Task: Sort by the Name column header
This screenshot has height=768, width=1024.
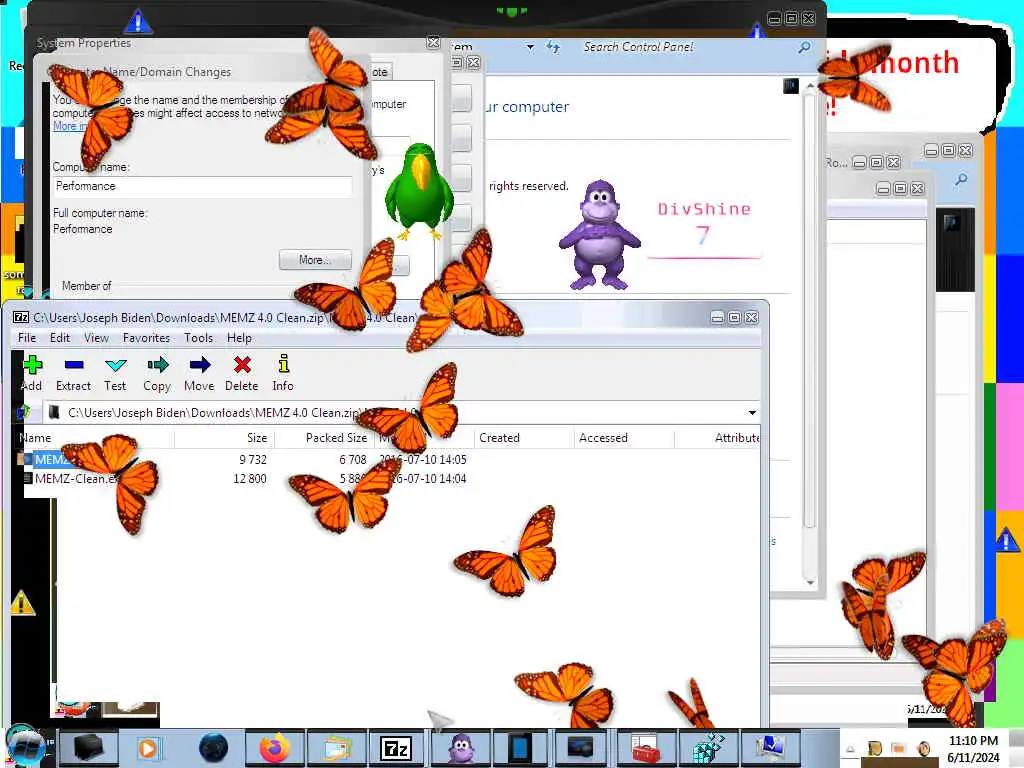Action: point(95,438)
